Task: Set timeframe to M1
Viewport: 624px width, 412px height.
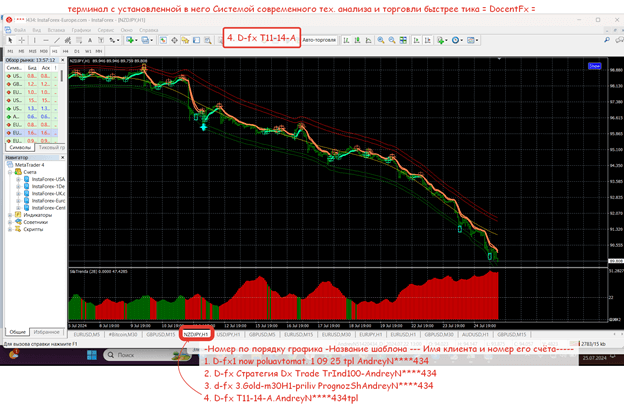Action: [10, 51]
